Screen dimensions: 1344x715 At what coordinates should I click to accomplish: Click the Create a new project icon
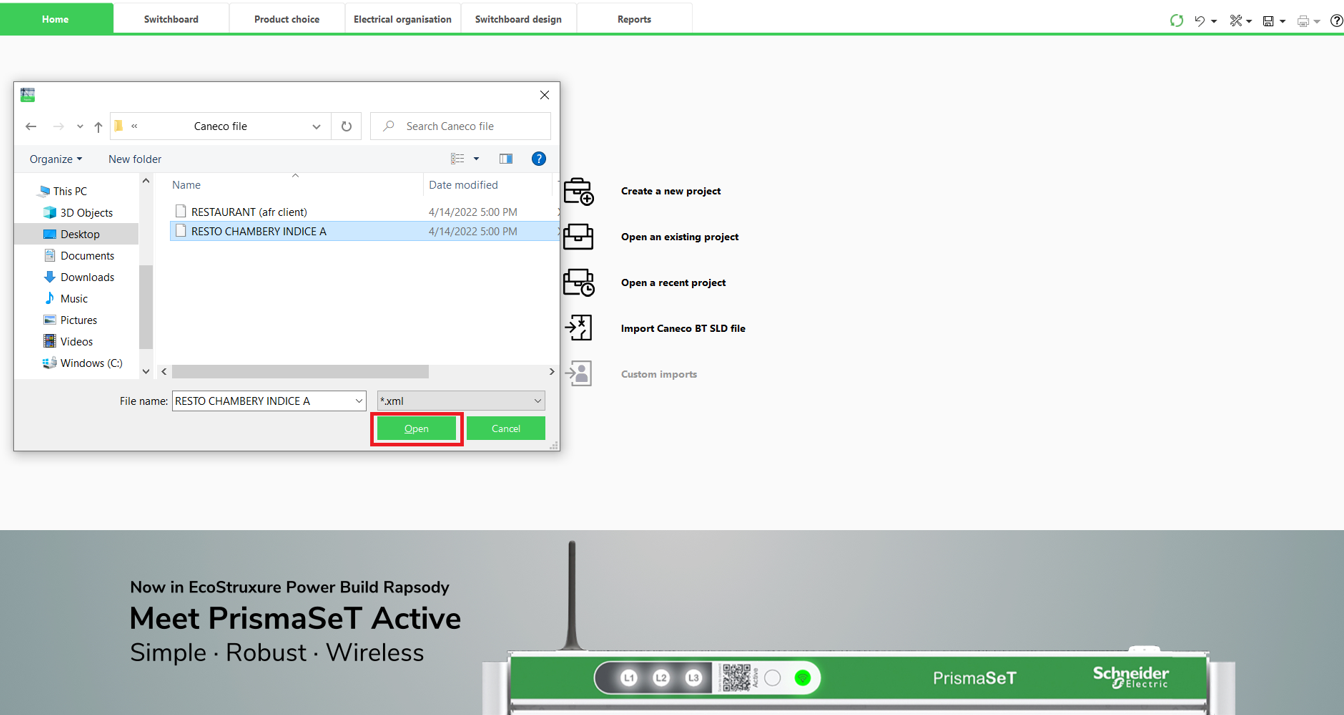(x=578, y=191)
